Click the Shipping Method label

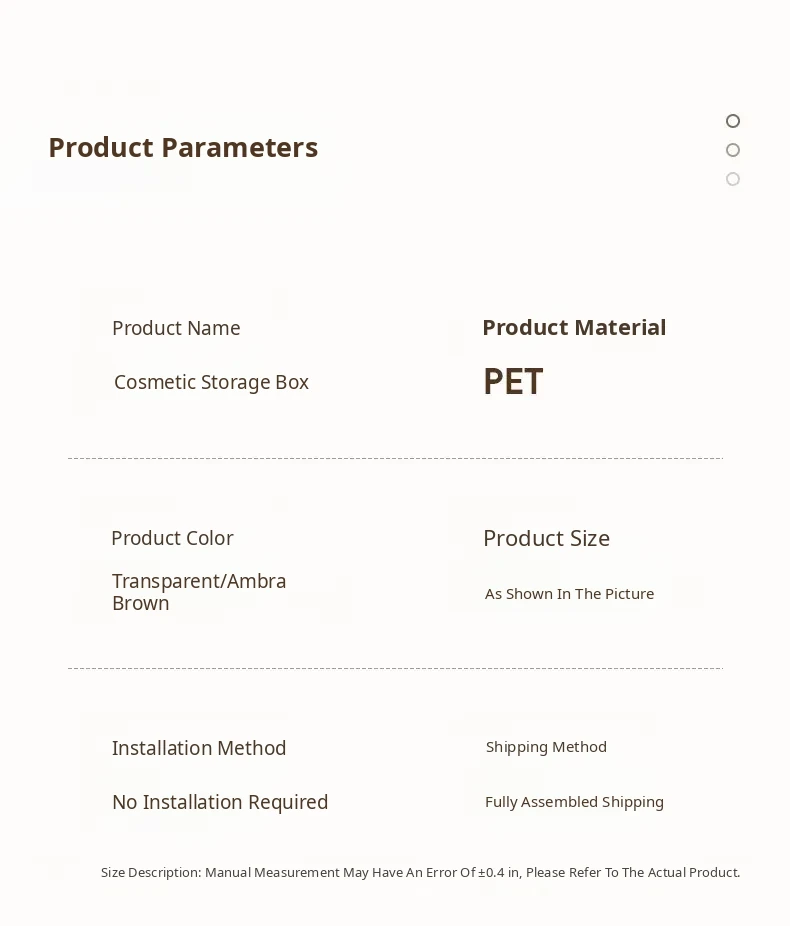tap(546, 747)
